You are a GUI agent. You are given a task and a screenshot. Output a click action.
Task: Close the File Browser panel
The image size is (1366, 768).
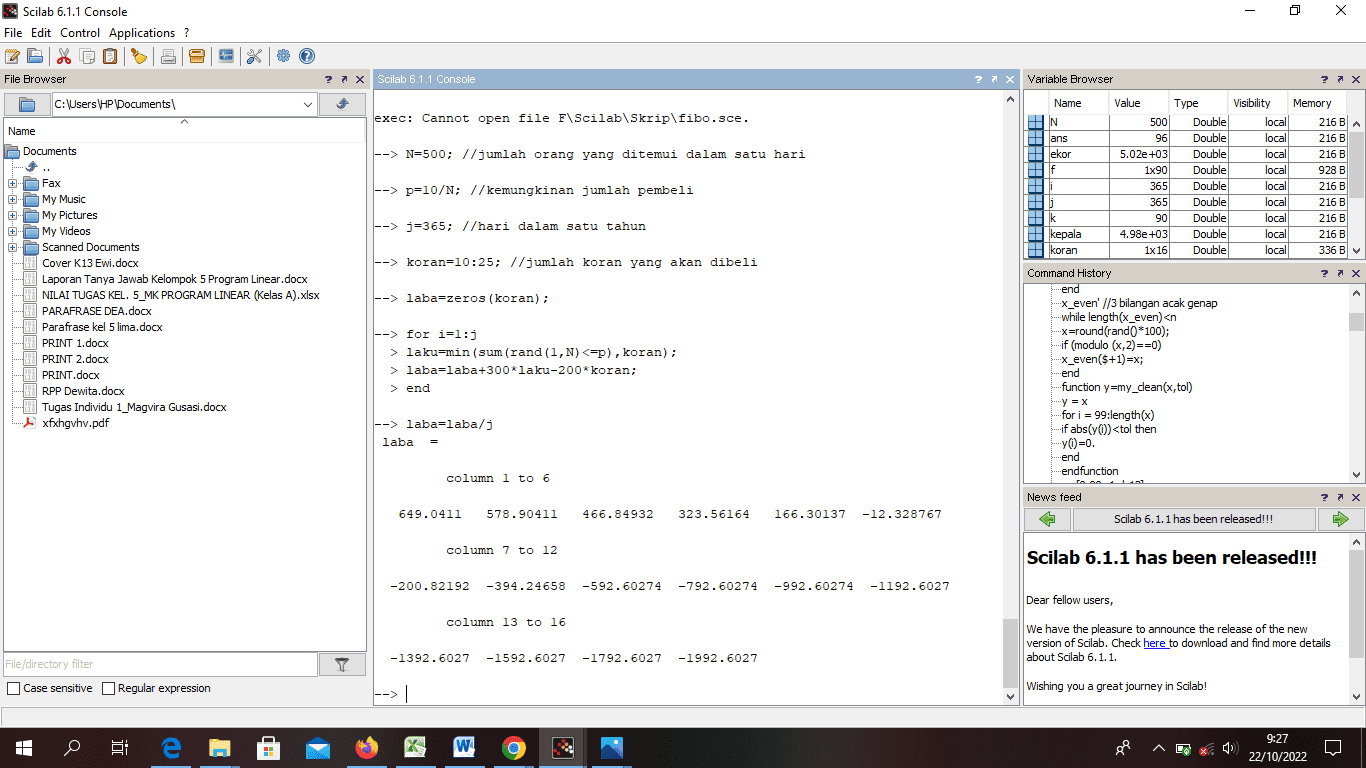(360, 79)
